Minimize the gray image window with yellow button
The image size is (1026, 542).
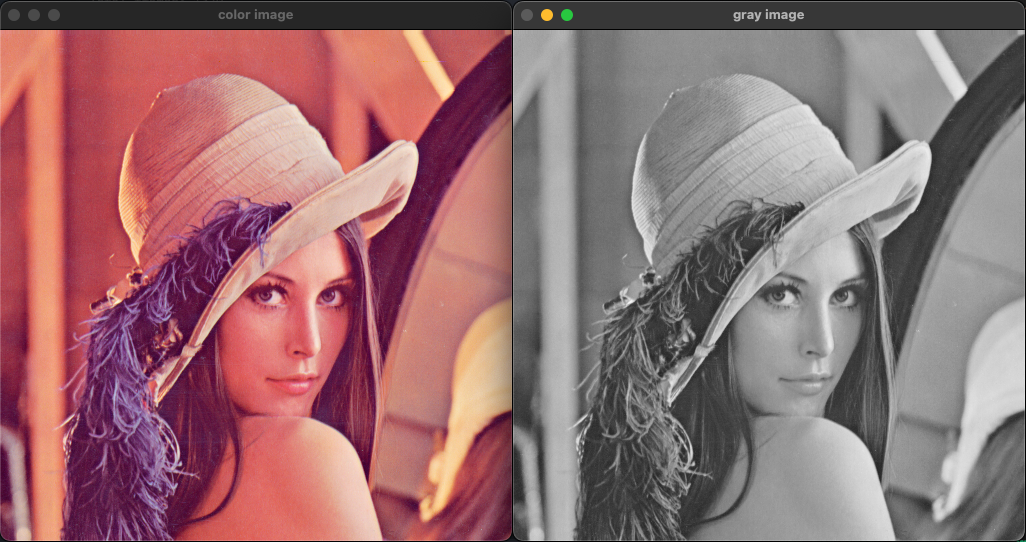(x=547, y=15)
